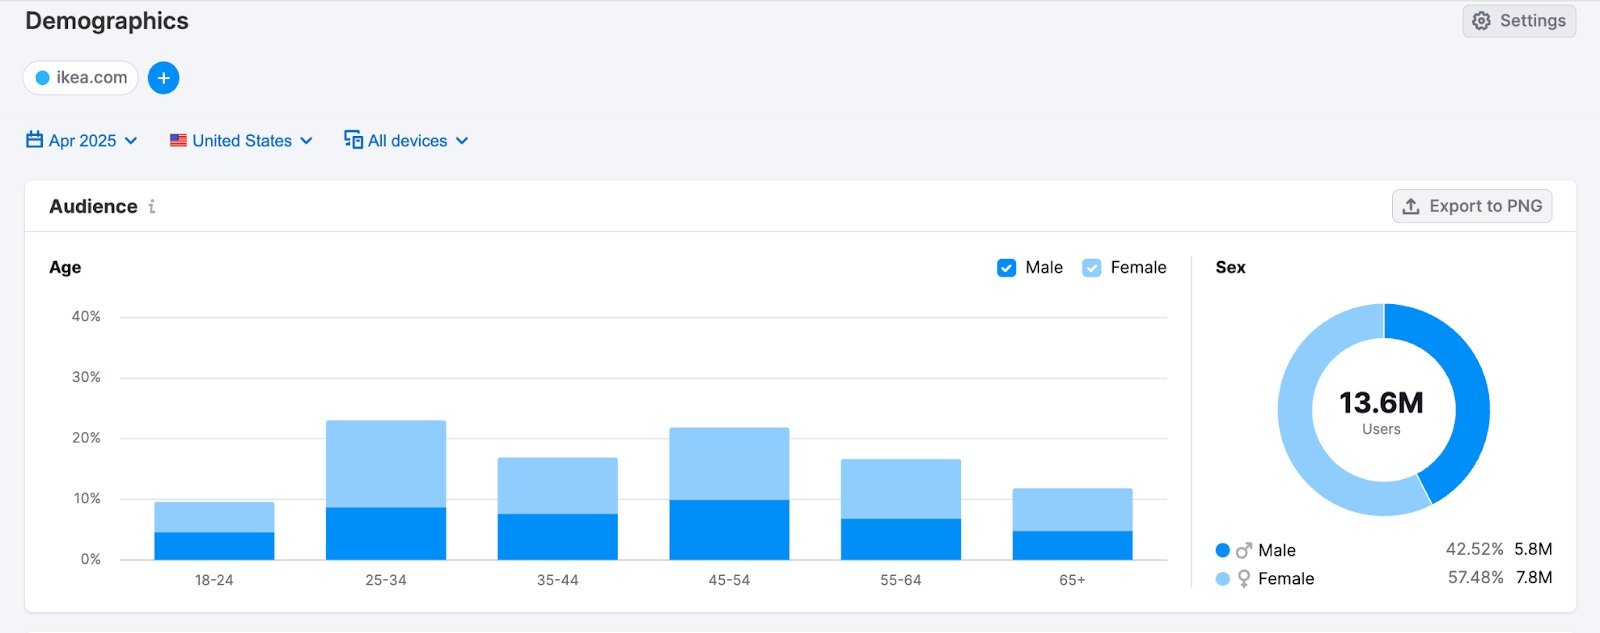Uncheck the Female checkbox
The image size is (1600, 633).
point(1091,268)
